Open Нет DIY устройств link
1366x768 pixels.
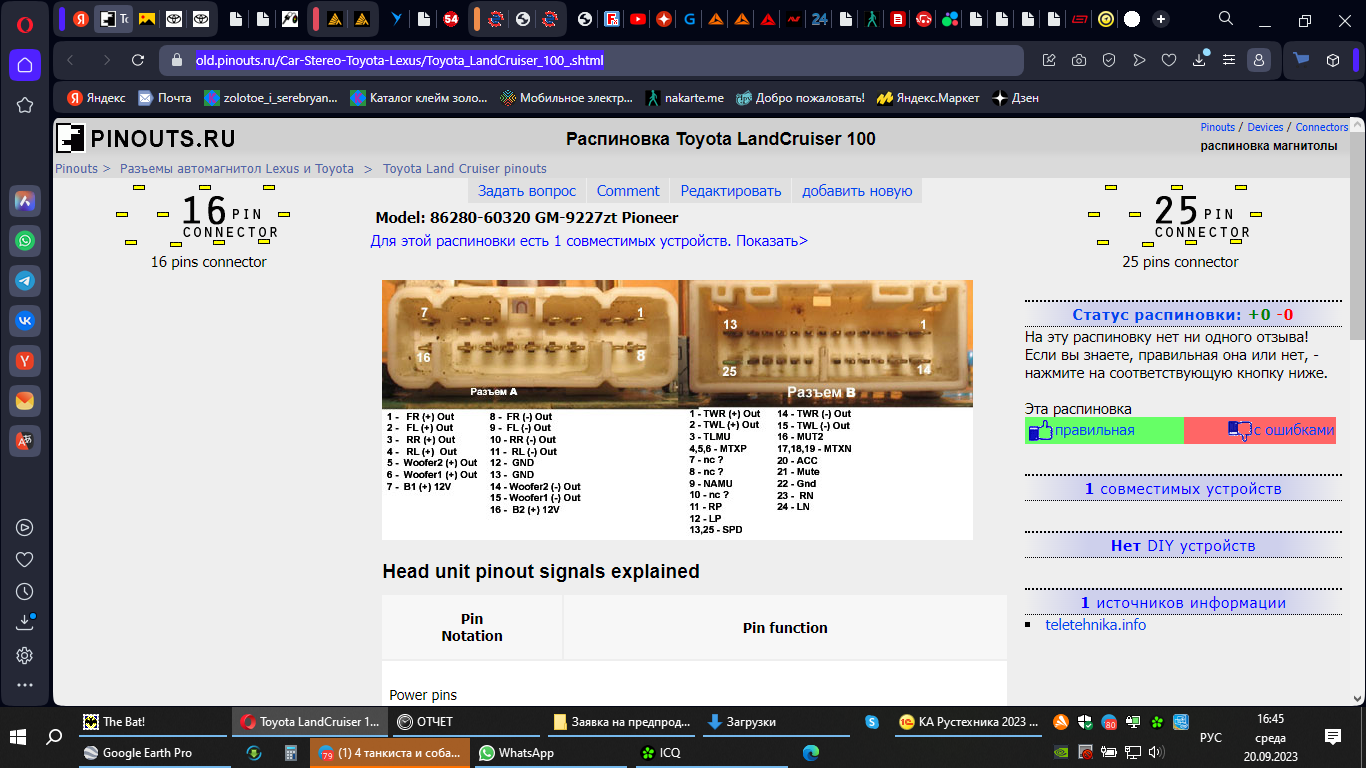pyautogui.click(x=1183, y=546)
